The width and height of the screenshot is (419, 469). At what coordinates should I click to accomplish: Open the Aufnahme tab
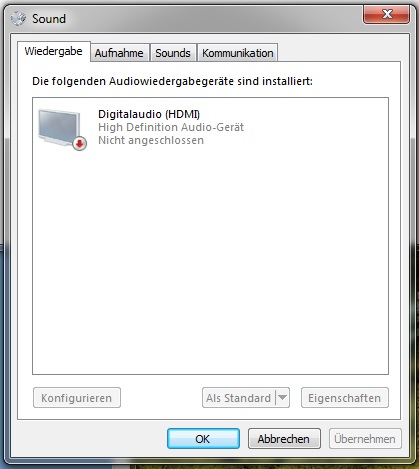point(119,53)
